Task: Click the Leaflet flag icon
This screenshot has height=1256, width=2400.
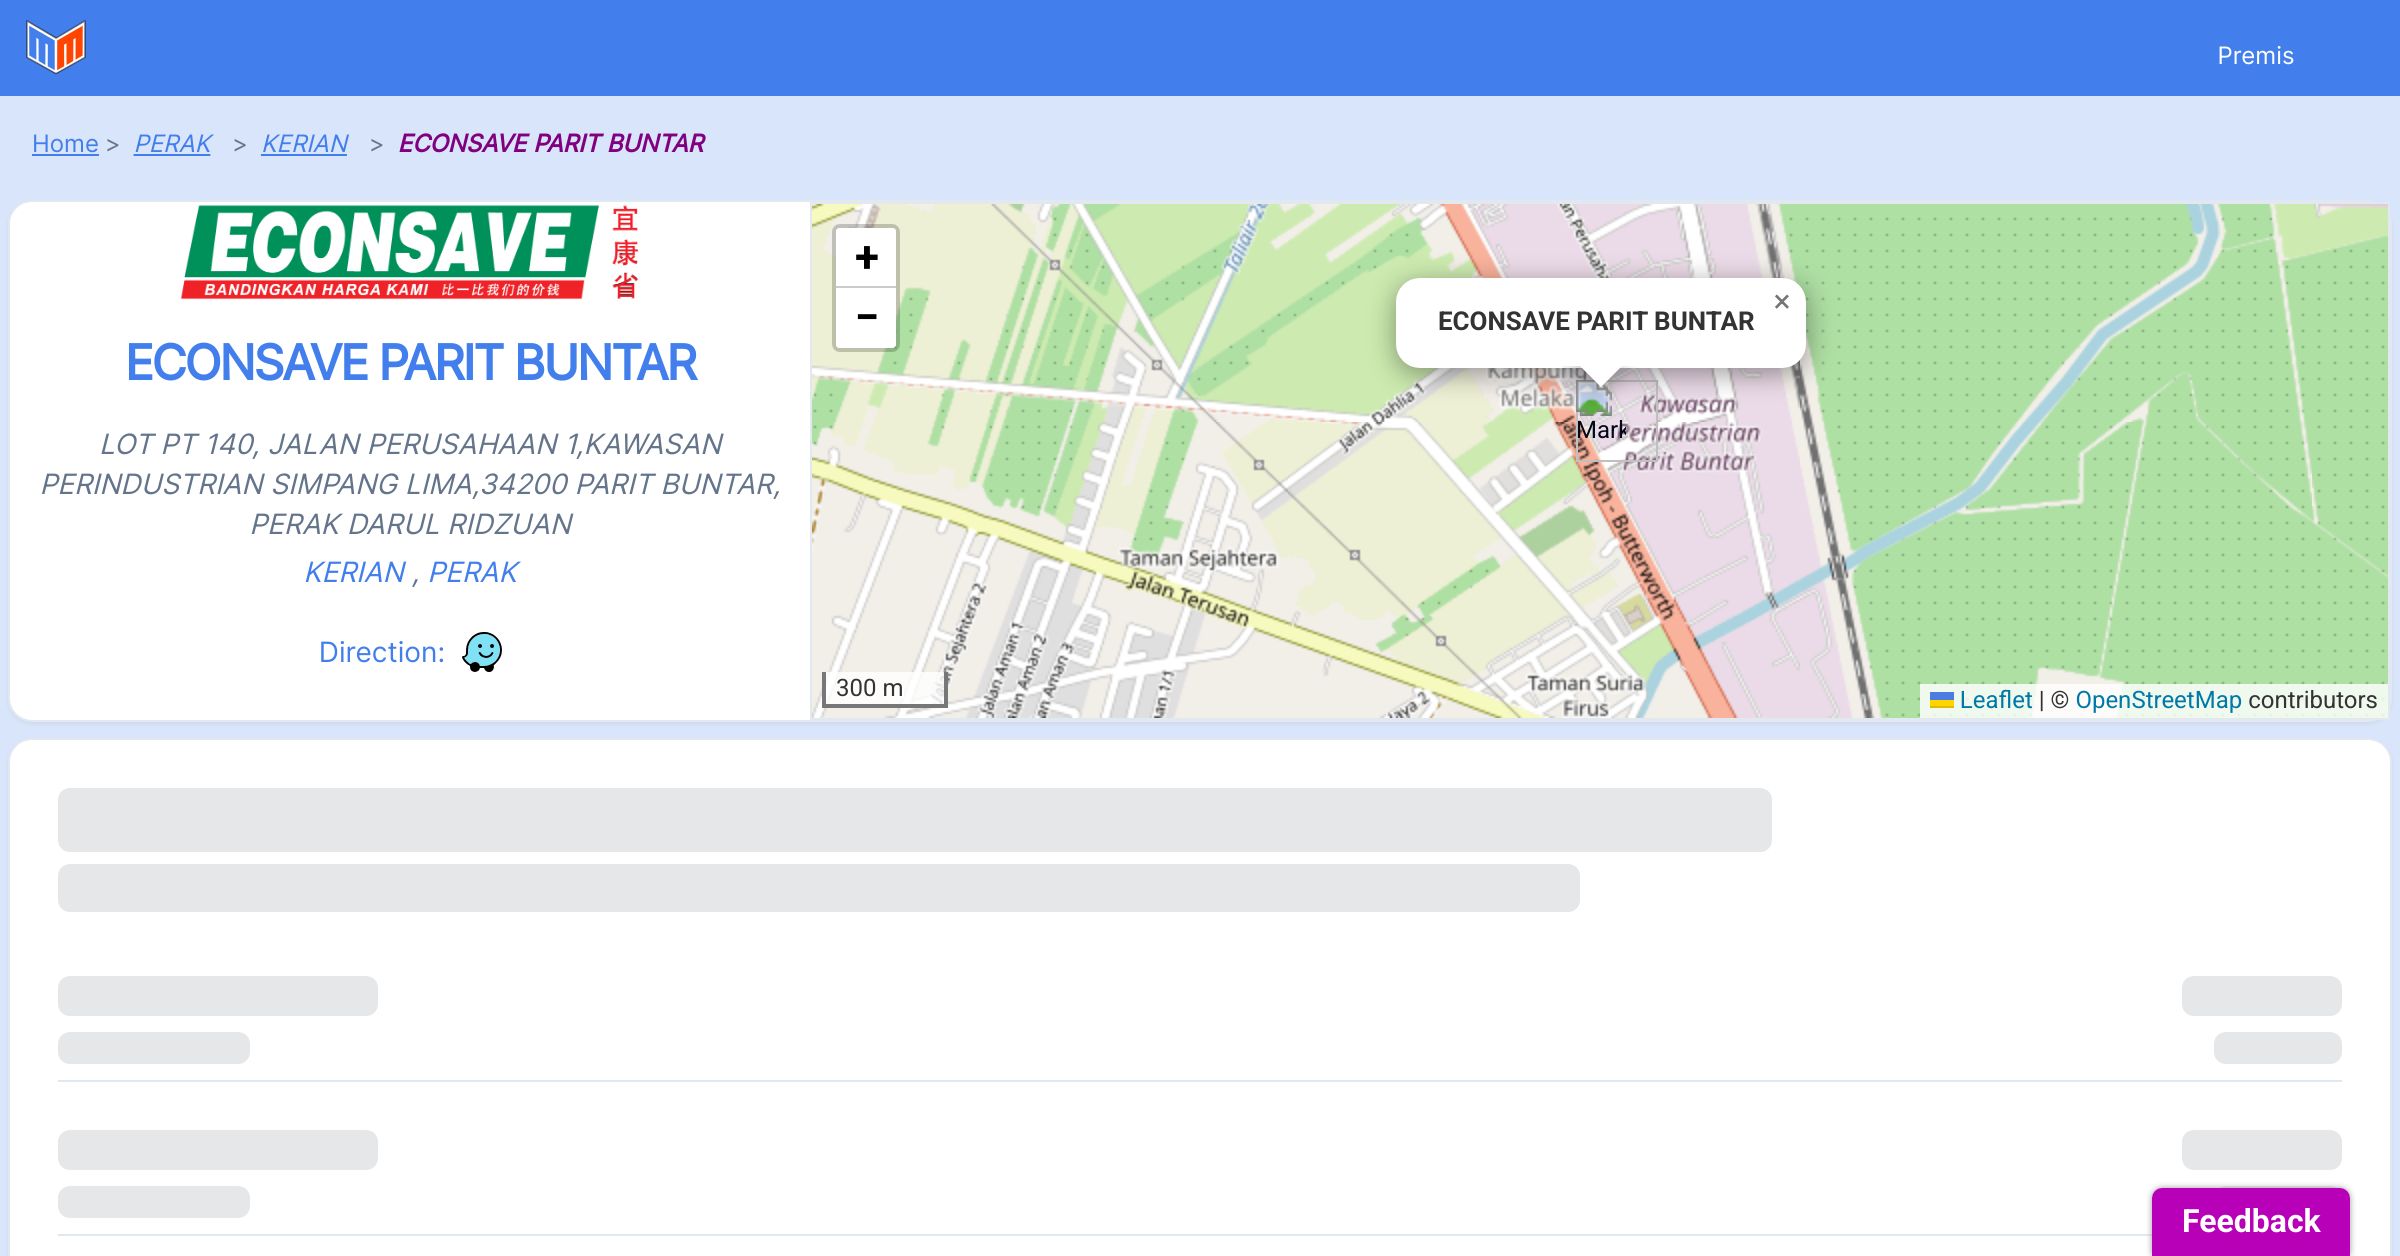Action: (x=1941, y=700)
